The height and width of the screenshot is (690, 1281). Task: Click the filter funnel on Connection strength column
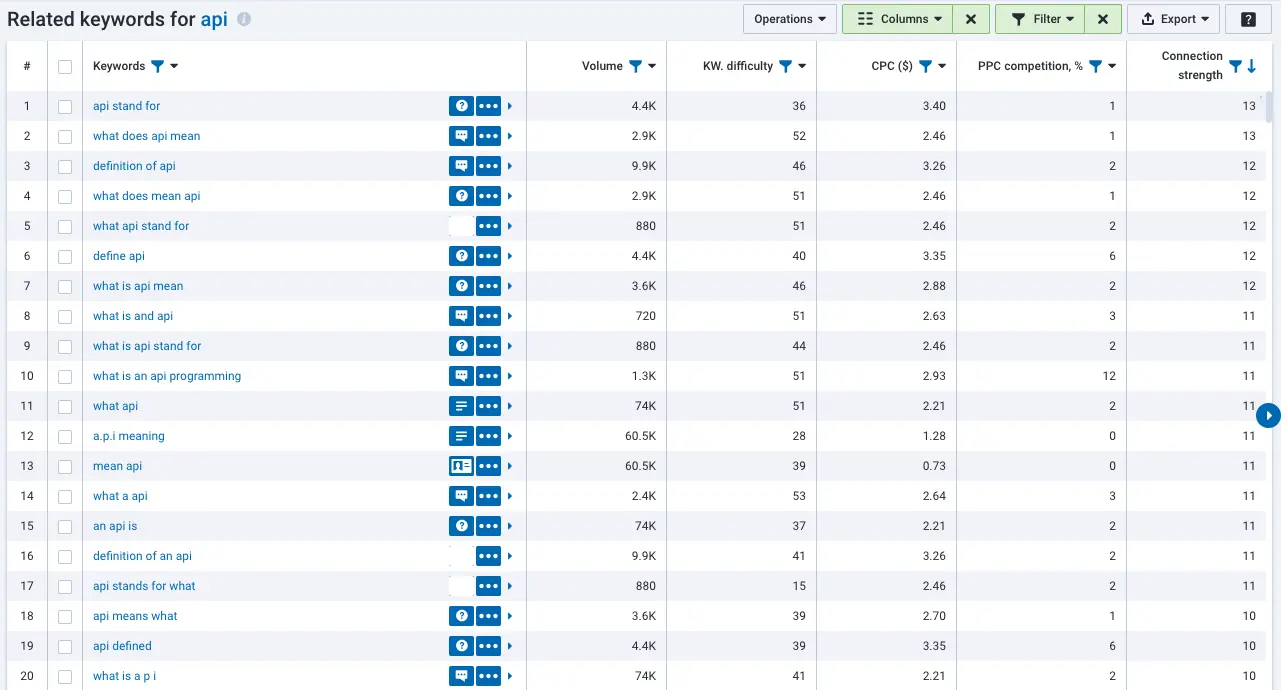pyautogui.click(x=1236, y=66)
